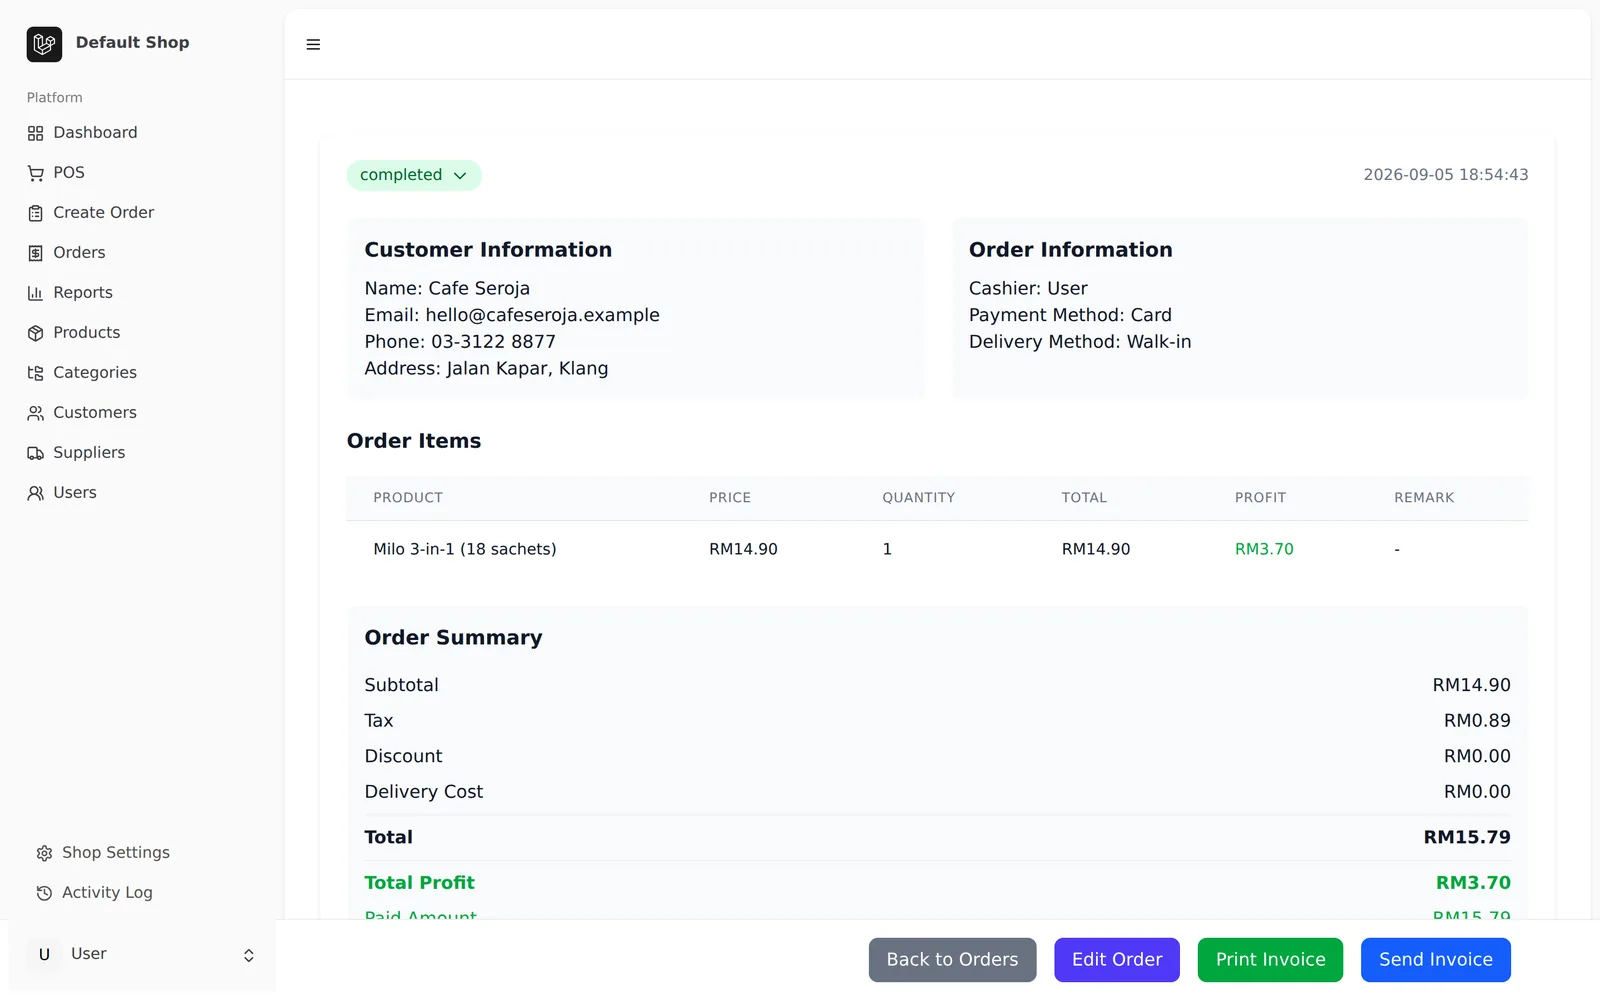Click the Users person icon
The width and height of the screenshot is (1600, 1000).
(x=36, y=493)
